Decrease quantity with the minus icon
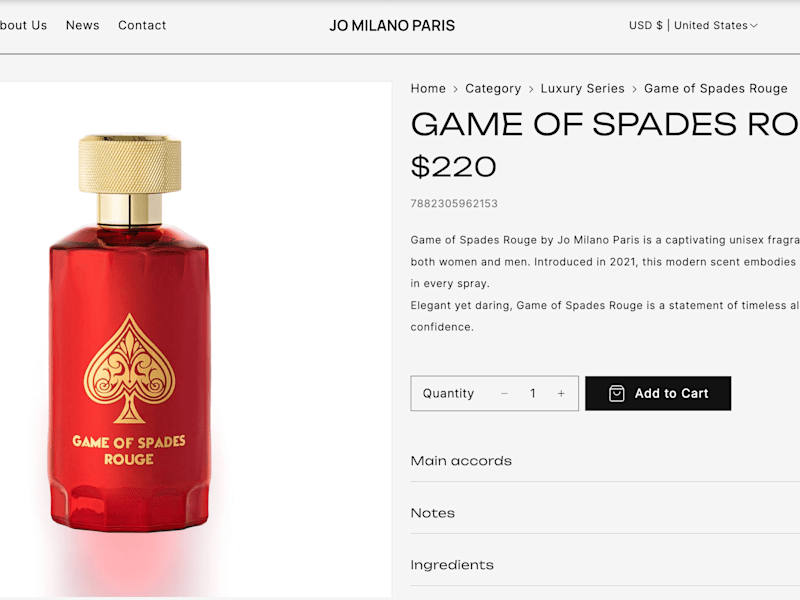This screenshot has width=800, height=600. pos(504,393)
